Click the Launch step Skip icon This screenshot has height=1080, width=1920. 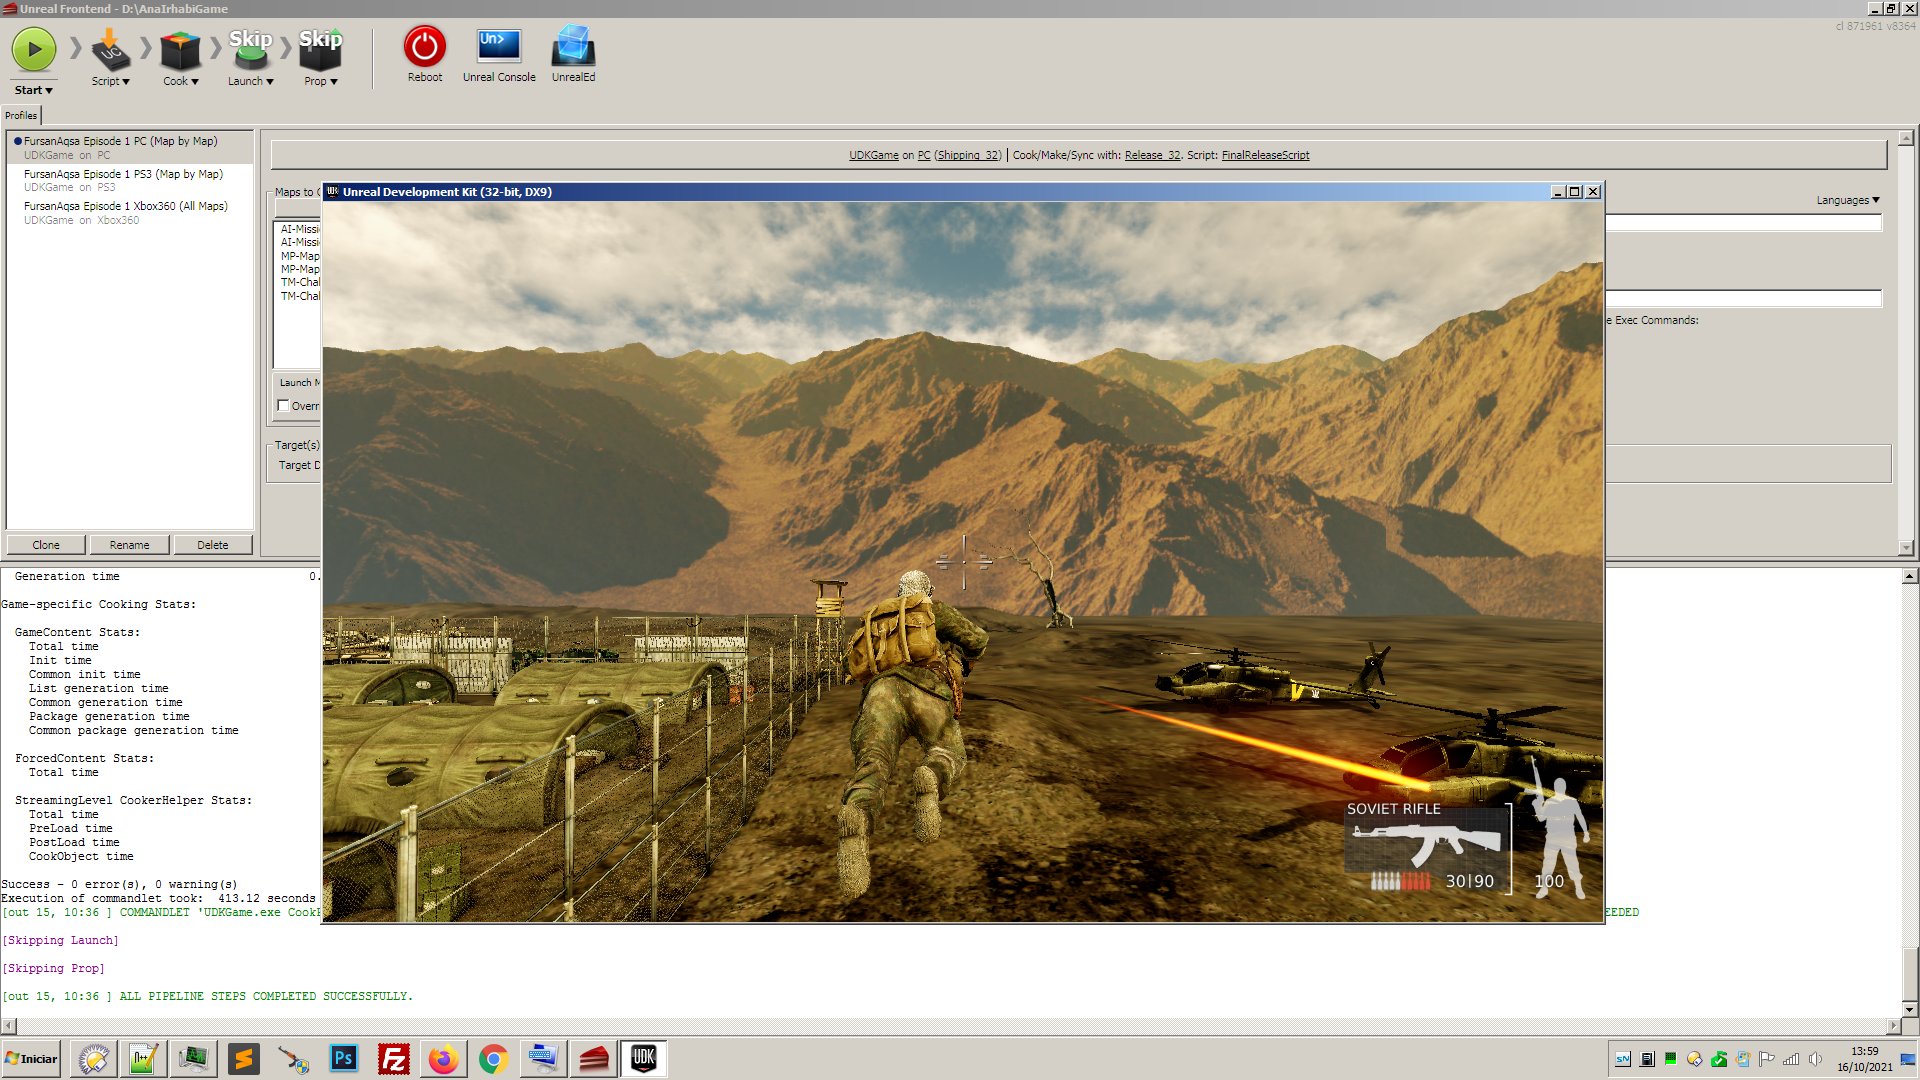(250, 49)
